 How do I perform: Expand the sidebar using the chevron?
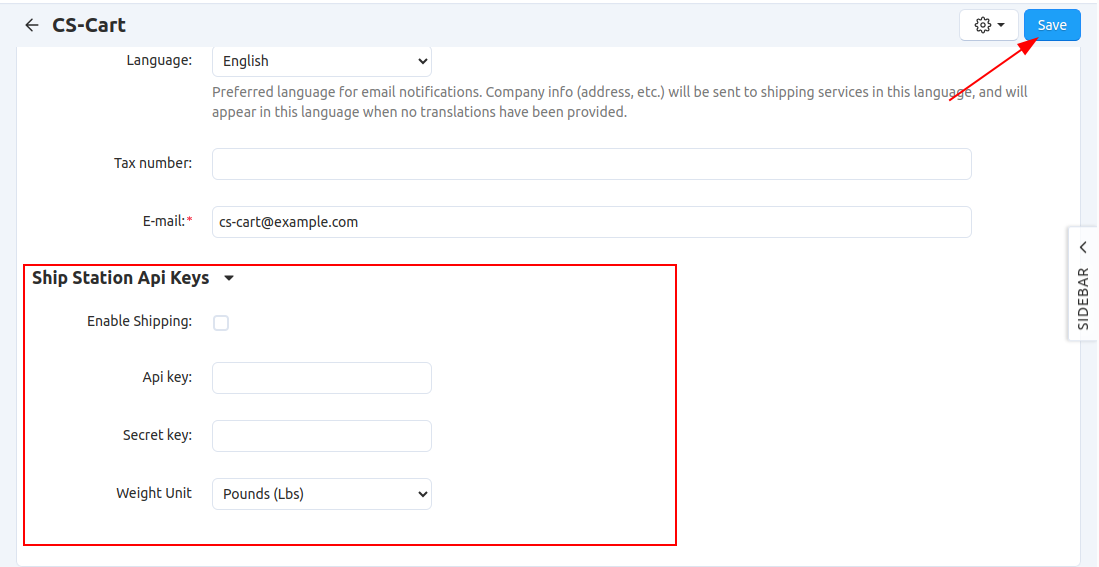pos(1083,247)
